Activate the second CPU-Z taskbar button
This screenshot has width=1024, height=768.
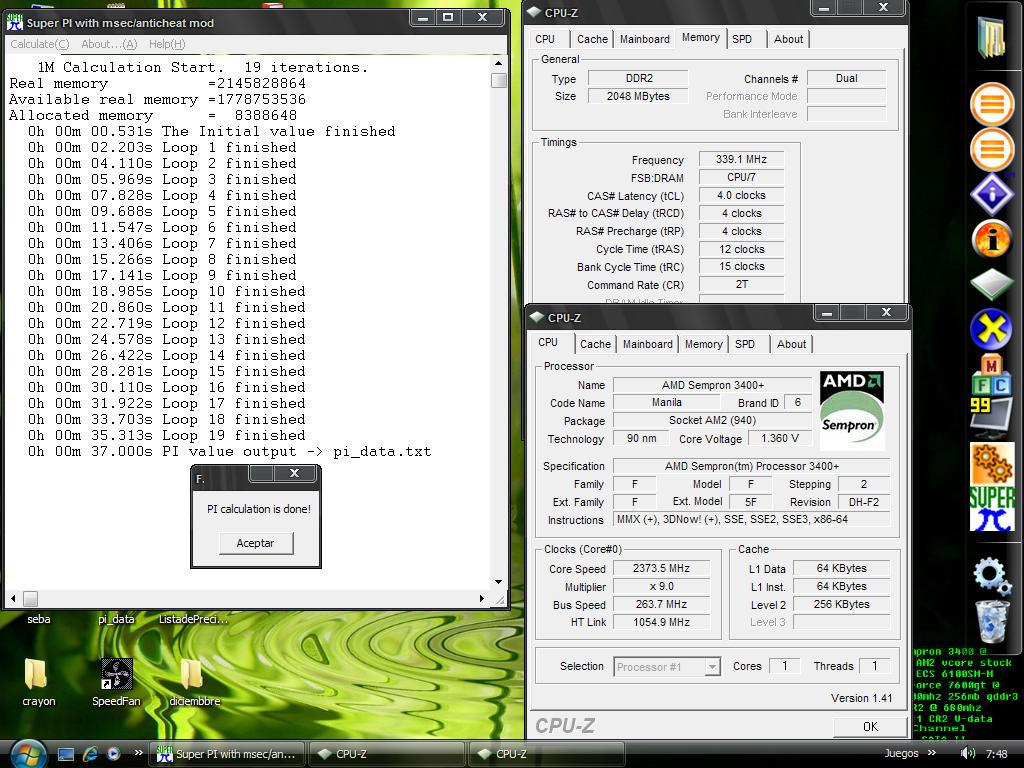[x=547, y=754]
